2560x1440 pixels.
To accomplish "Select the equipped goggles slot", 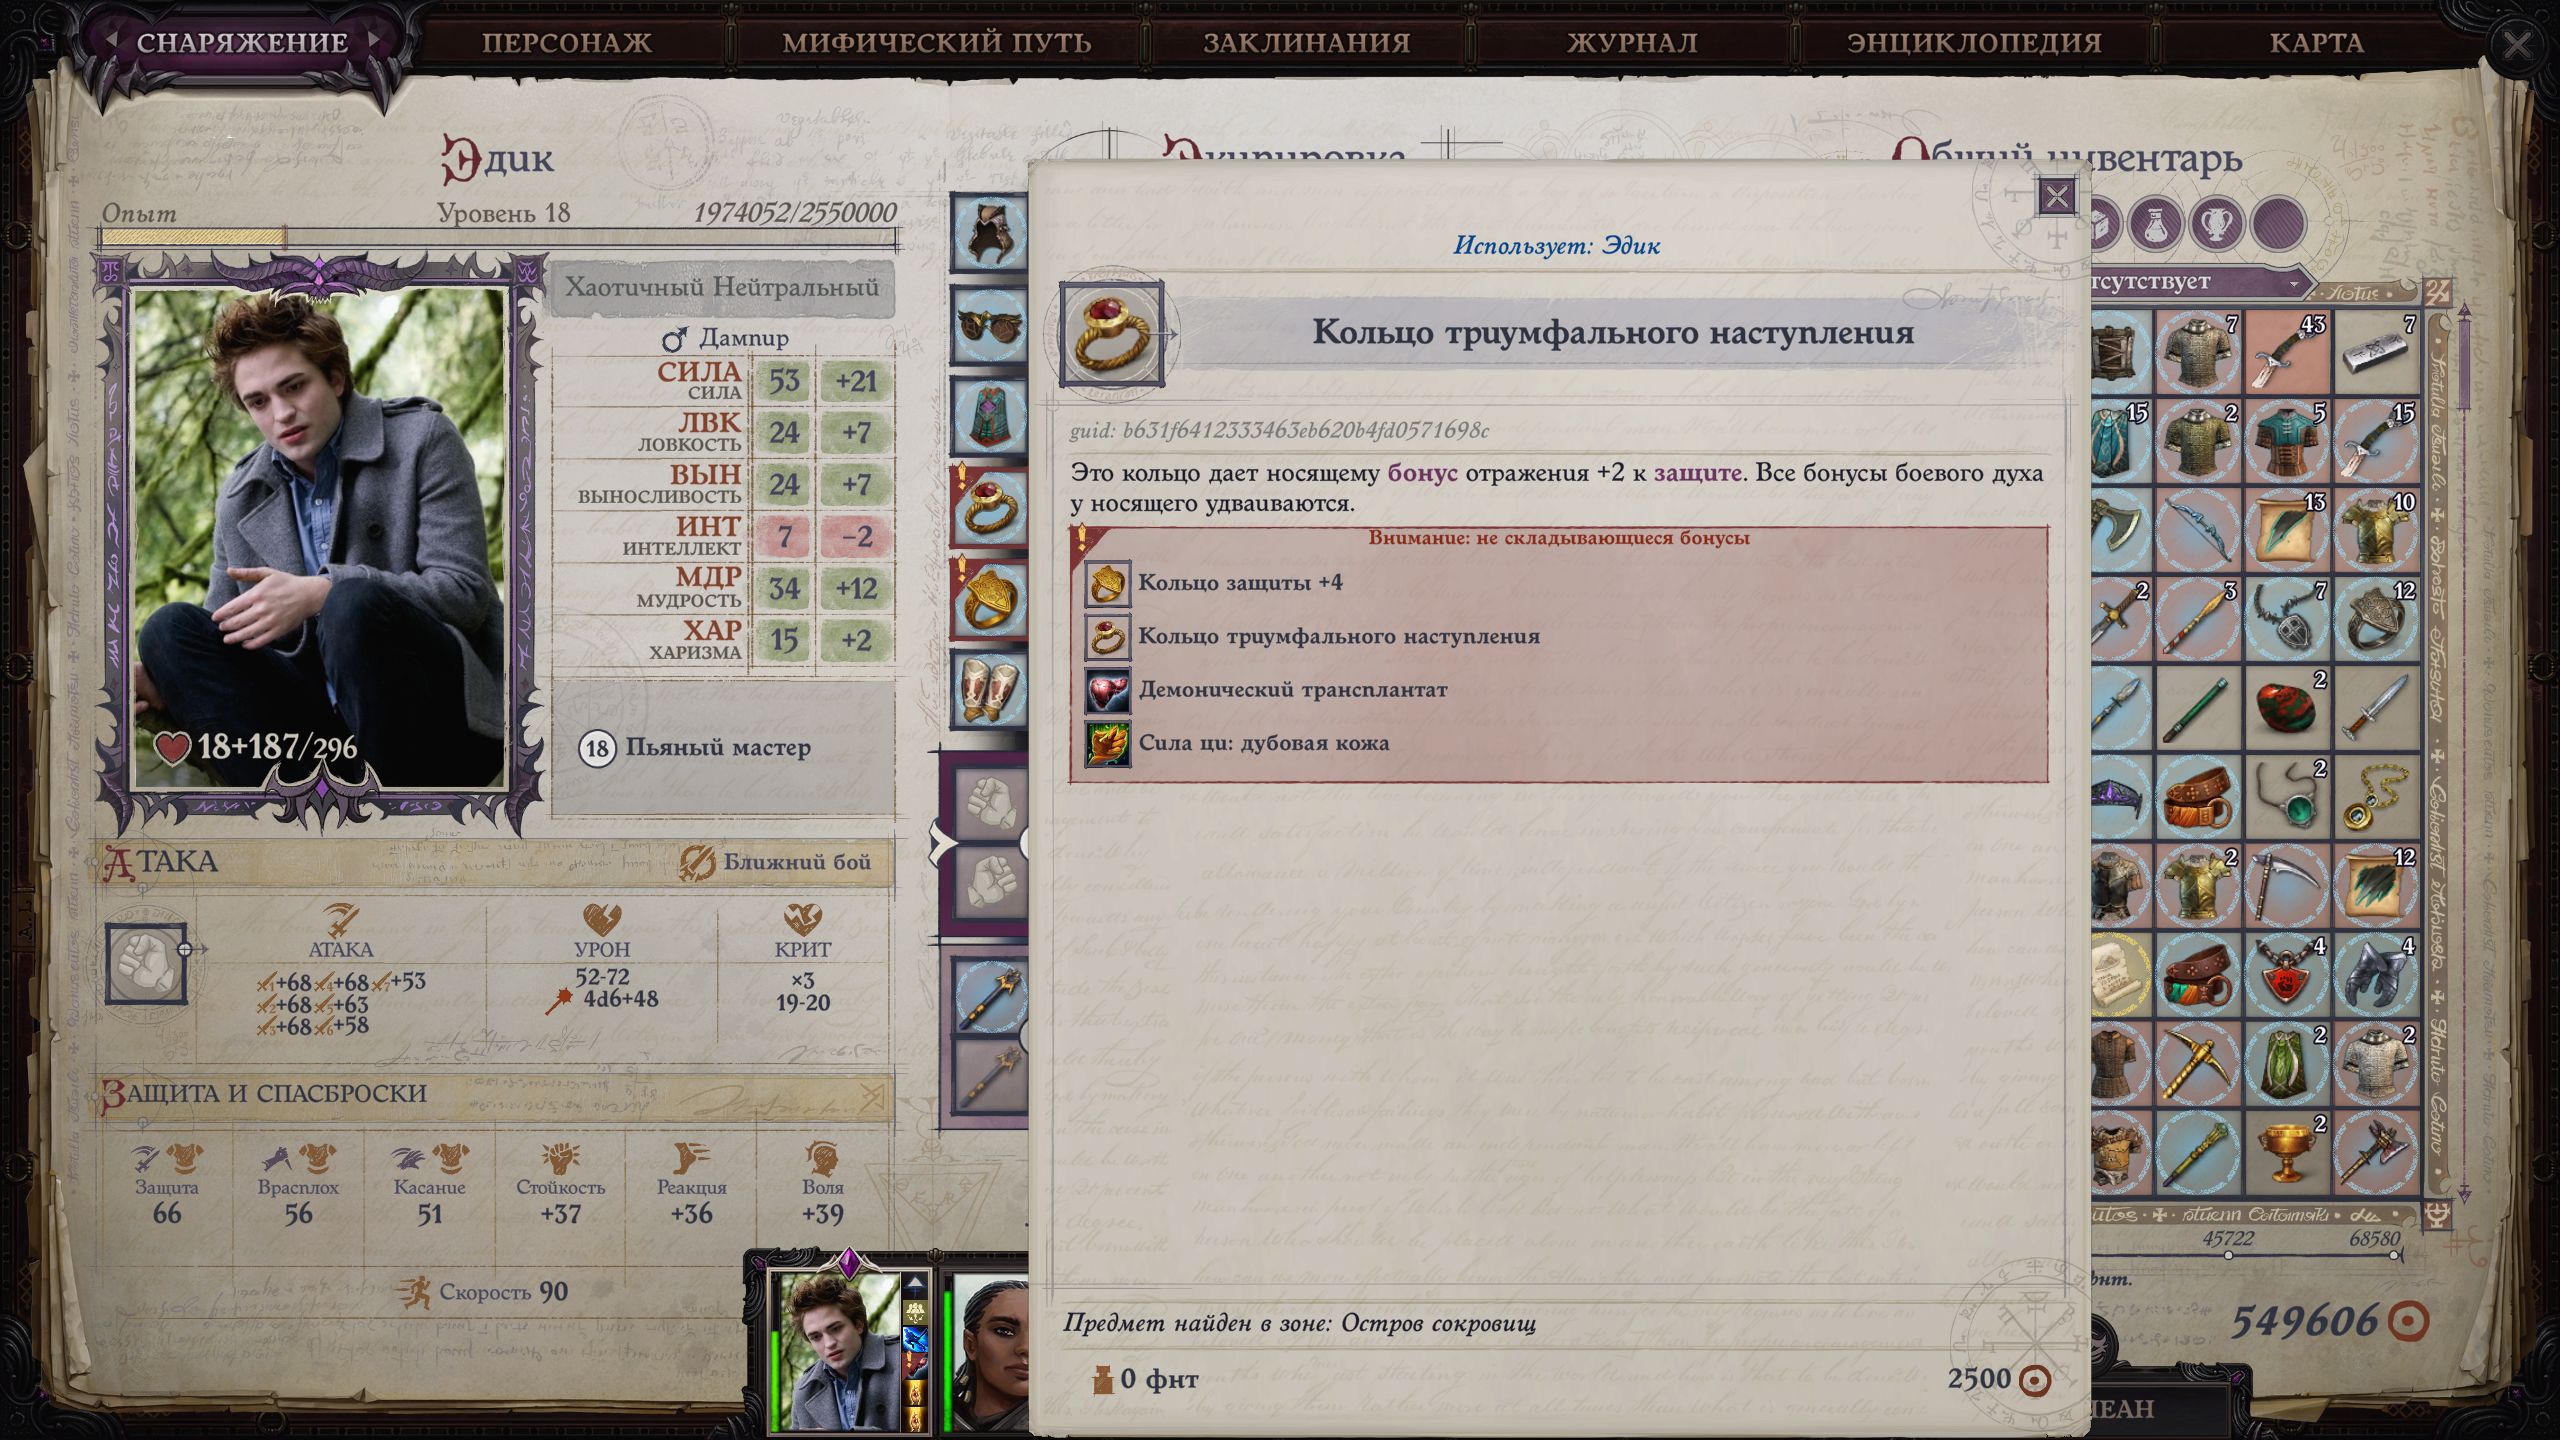I will (989, 325).
